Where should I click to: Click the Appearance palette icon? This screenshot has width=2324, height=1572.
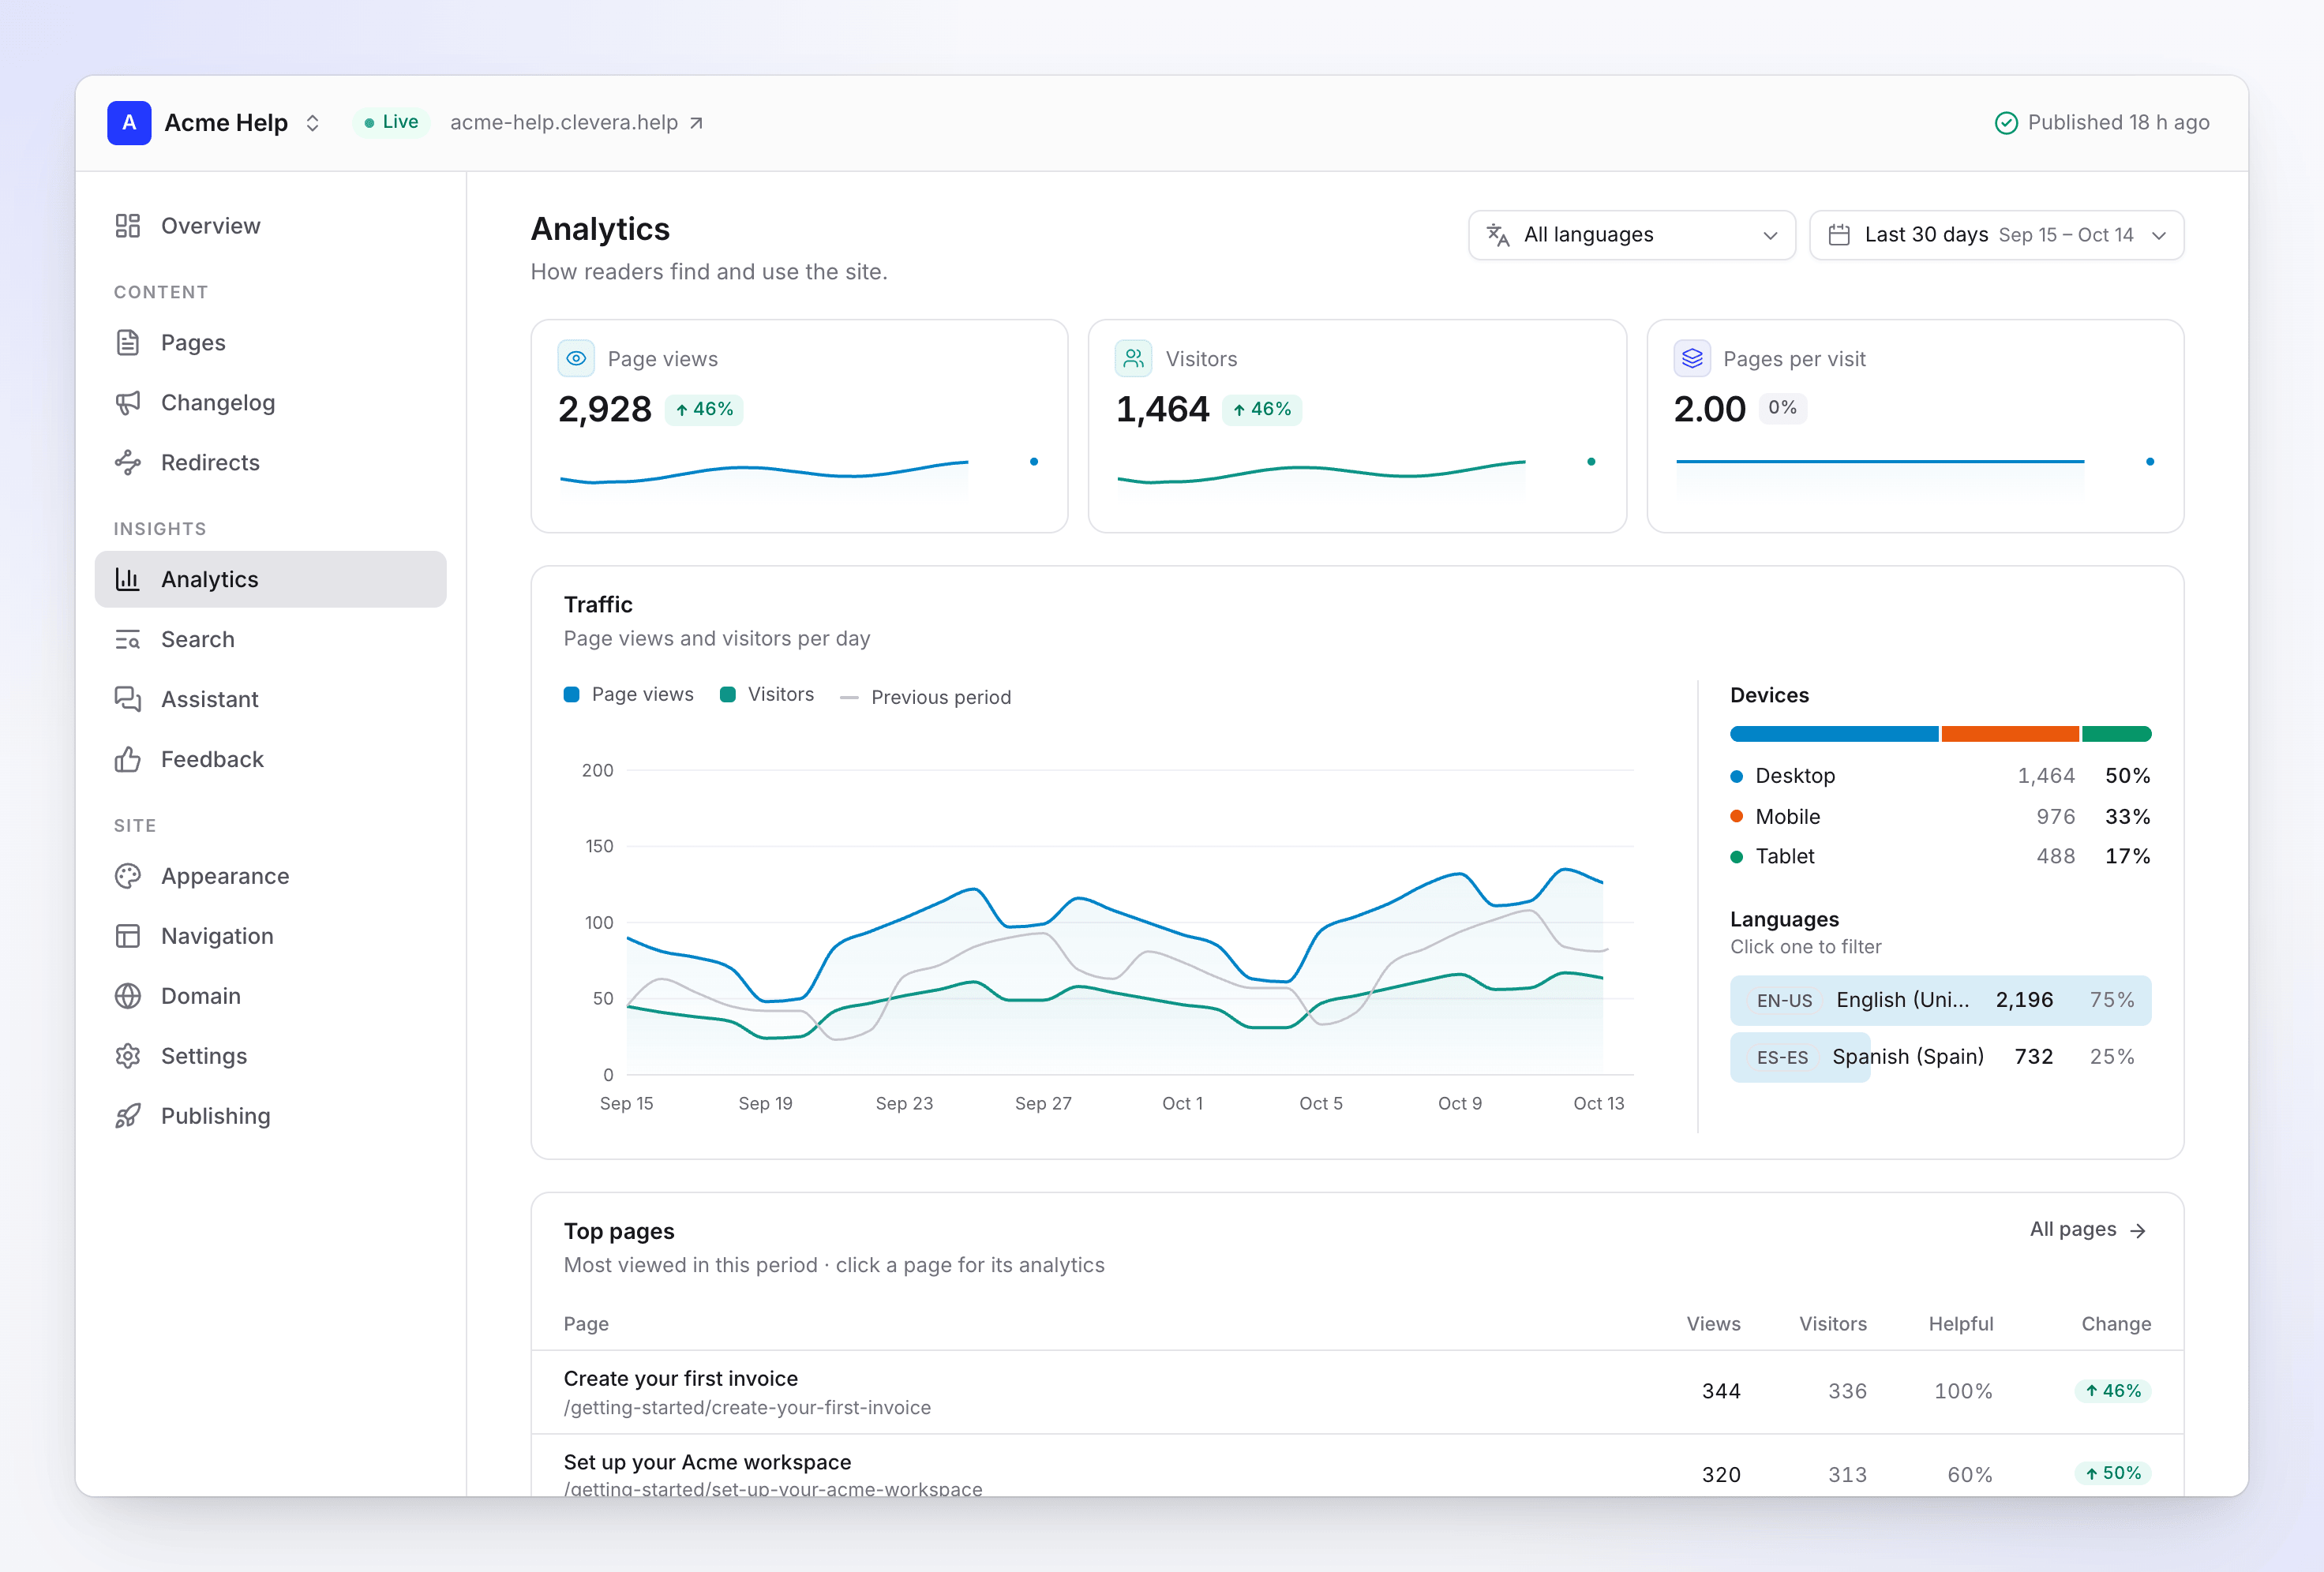tap(127, 877)
